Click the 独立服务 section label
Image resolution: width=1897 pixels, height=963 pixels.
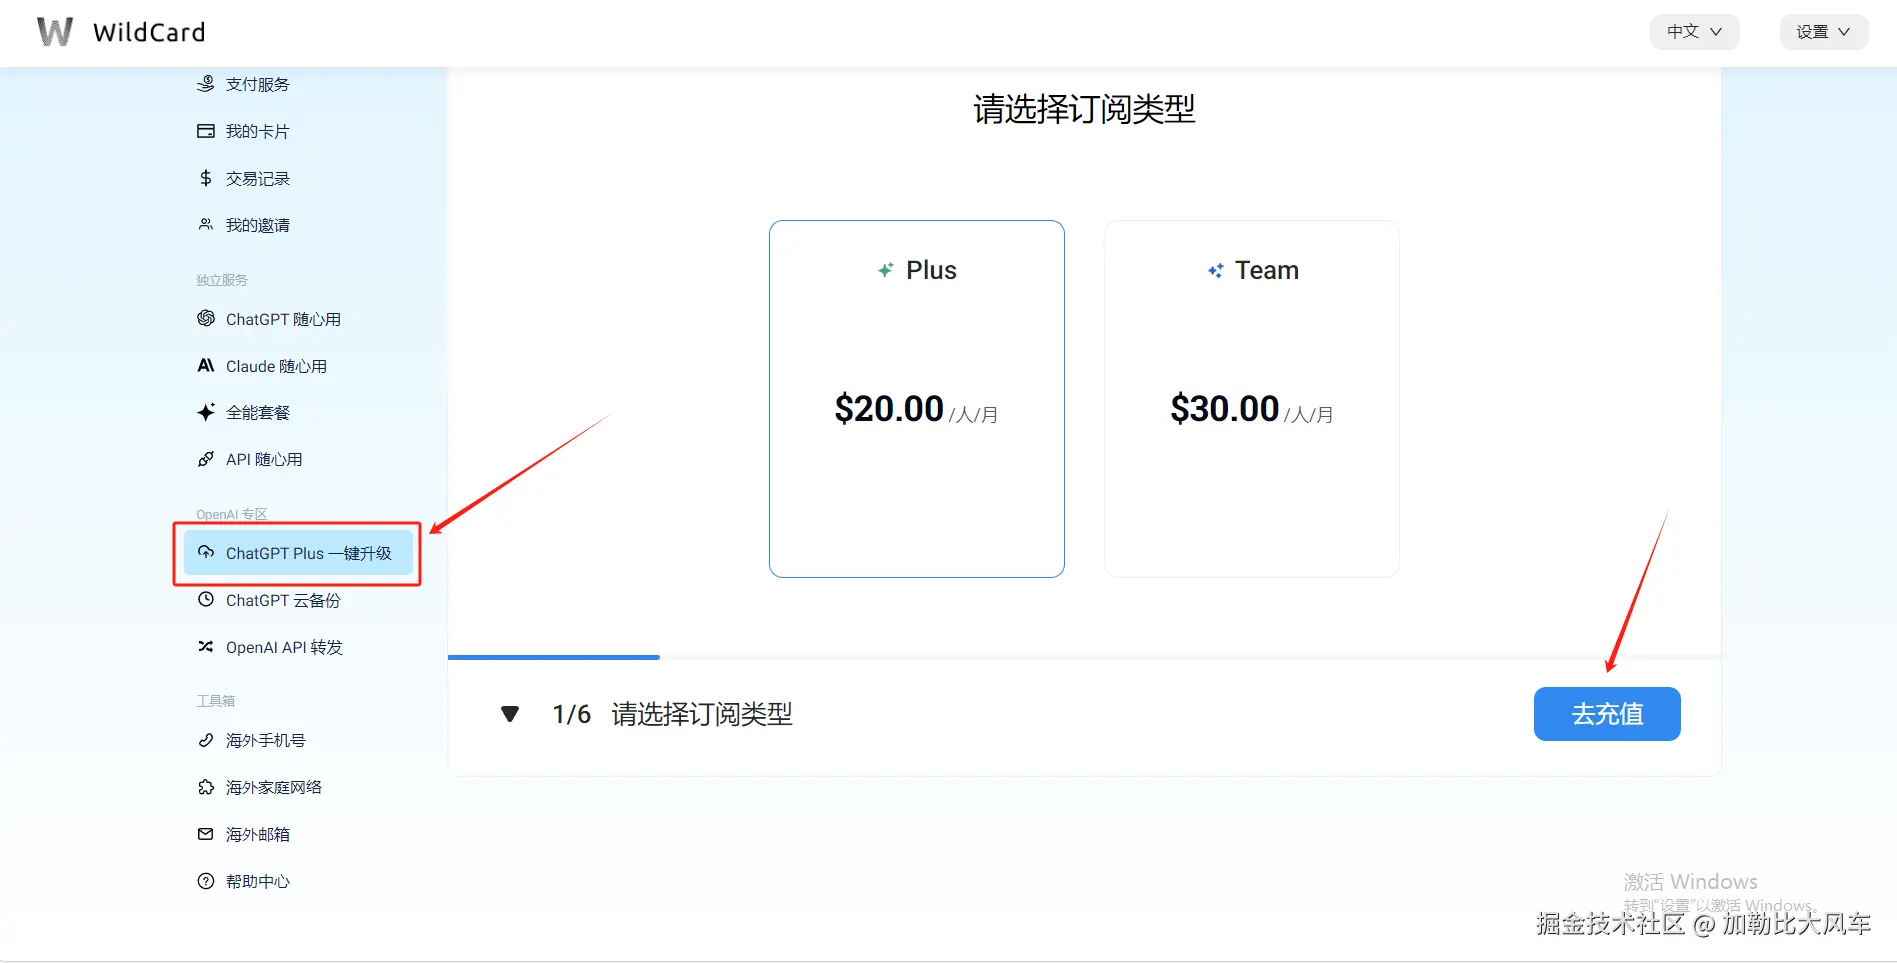(222, 280)
